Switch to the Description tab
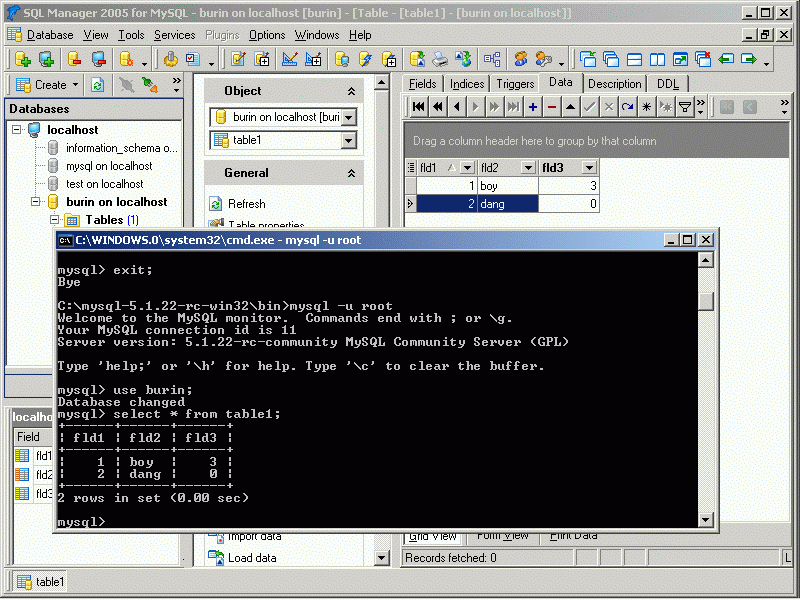This screenshot has width=800, height=600. coord(615,84)
